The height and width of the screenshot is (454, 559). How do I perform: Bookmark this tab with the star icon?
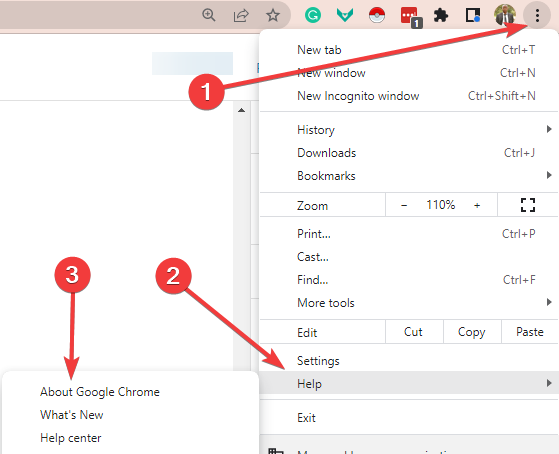(x=273, y=15)
